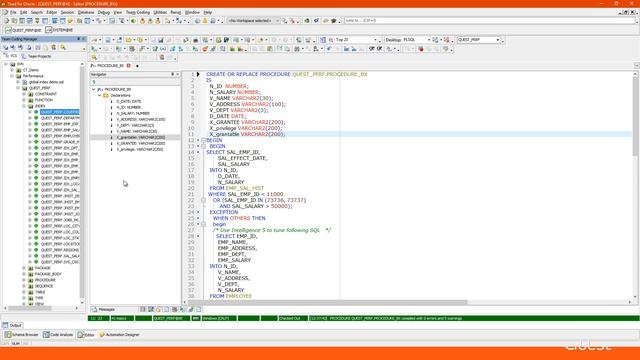Open the Automation Designer window button
Image resolution: width=640 pixels, height=360 pixels.
click(x=119, y=335)
